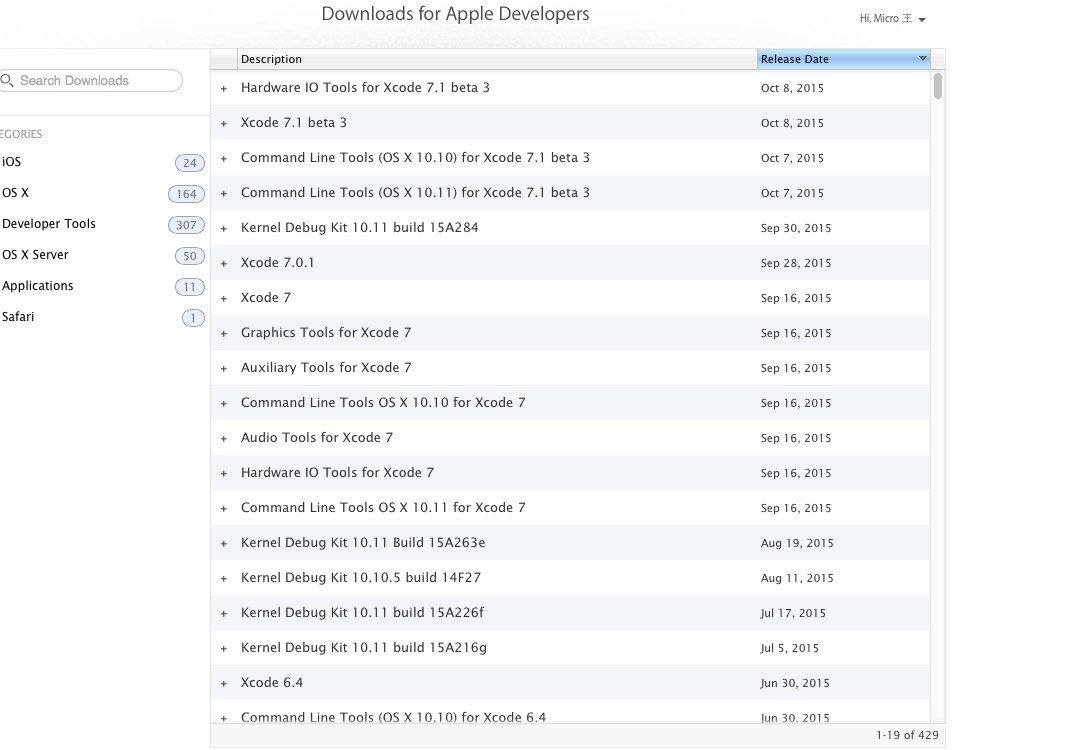Click 'Graphics Tools for Xcode 7' text
The width and height of the screenshot is (1070, 750).
coord(326,332)
